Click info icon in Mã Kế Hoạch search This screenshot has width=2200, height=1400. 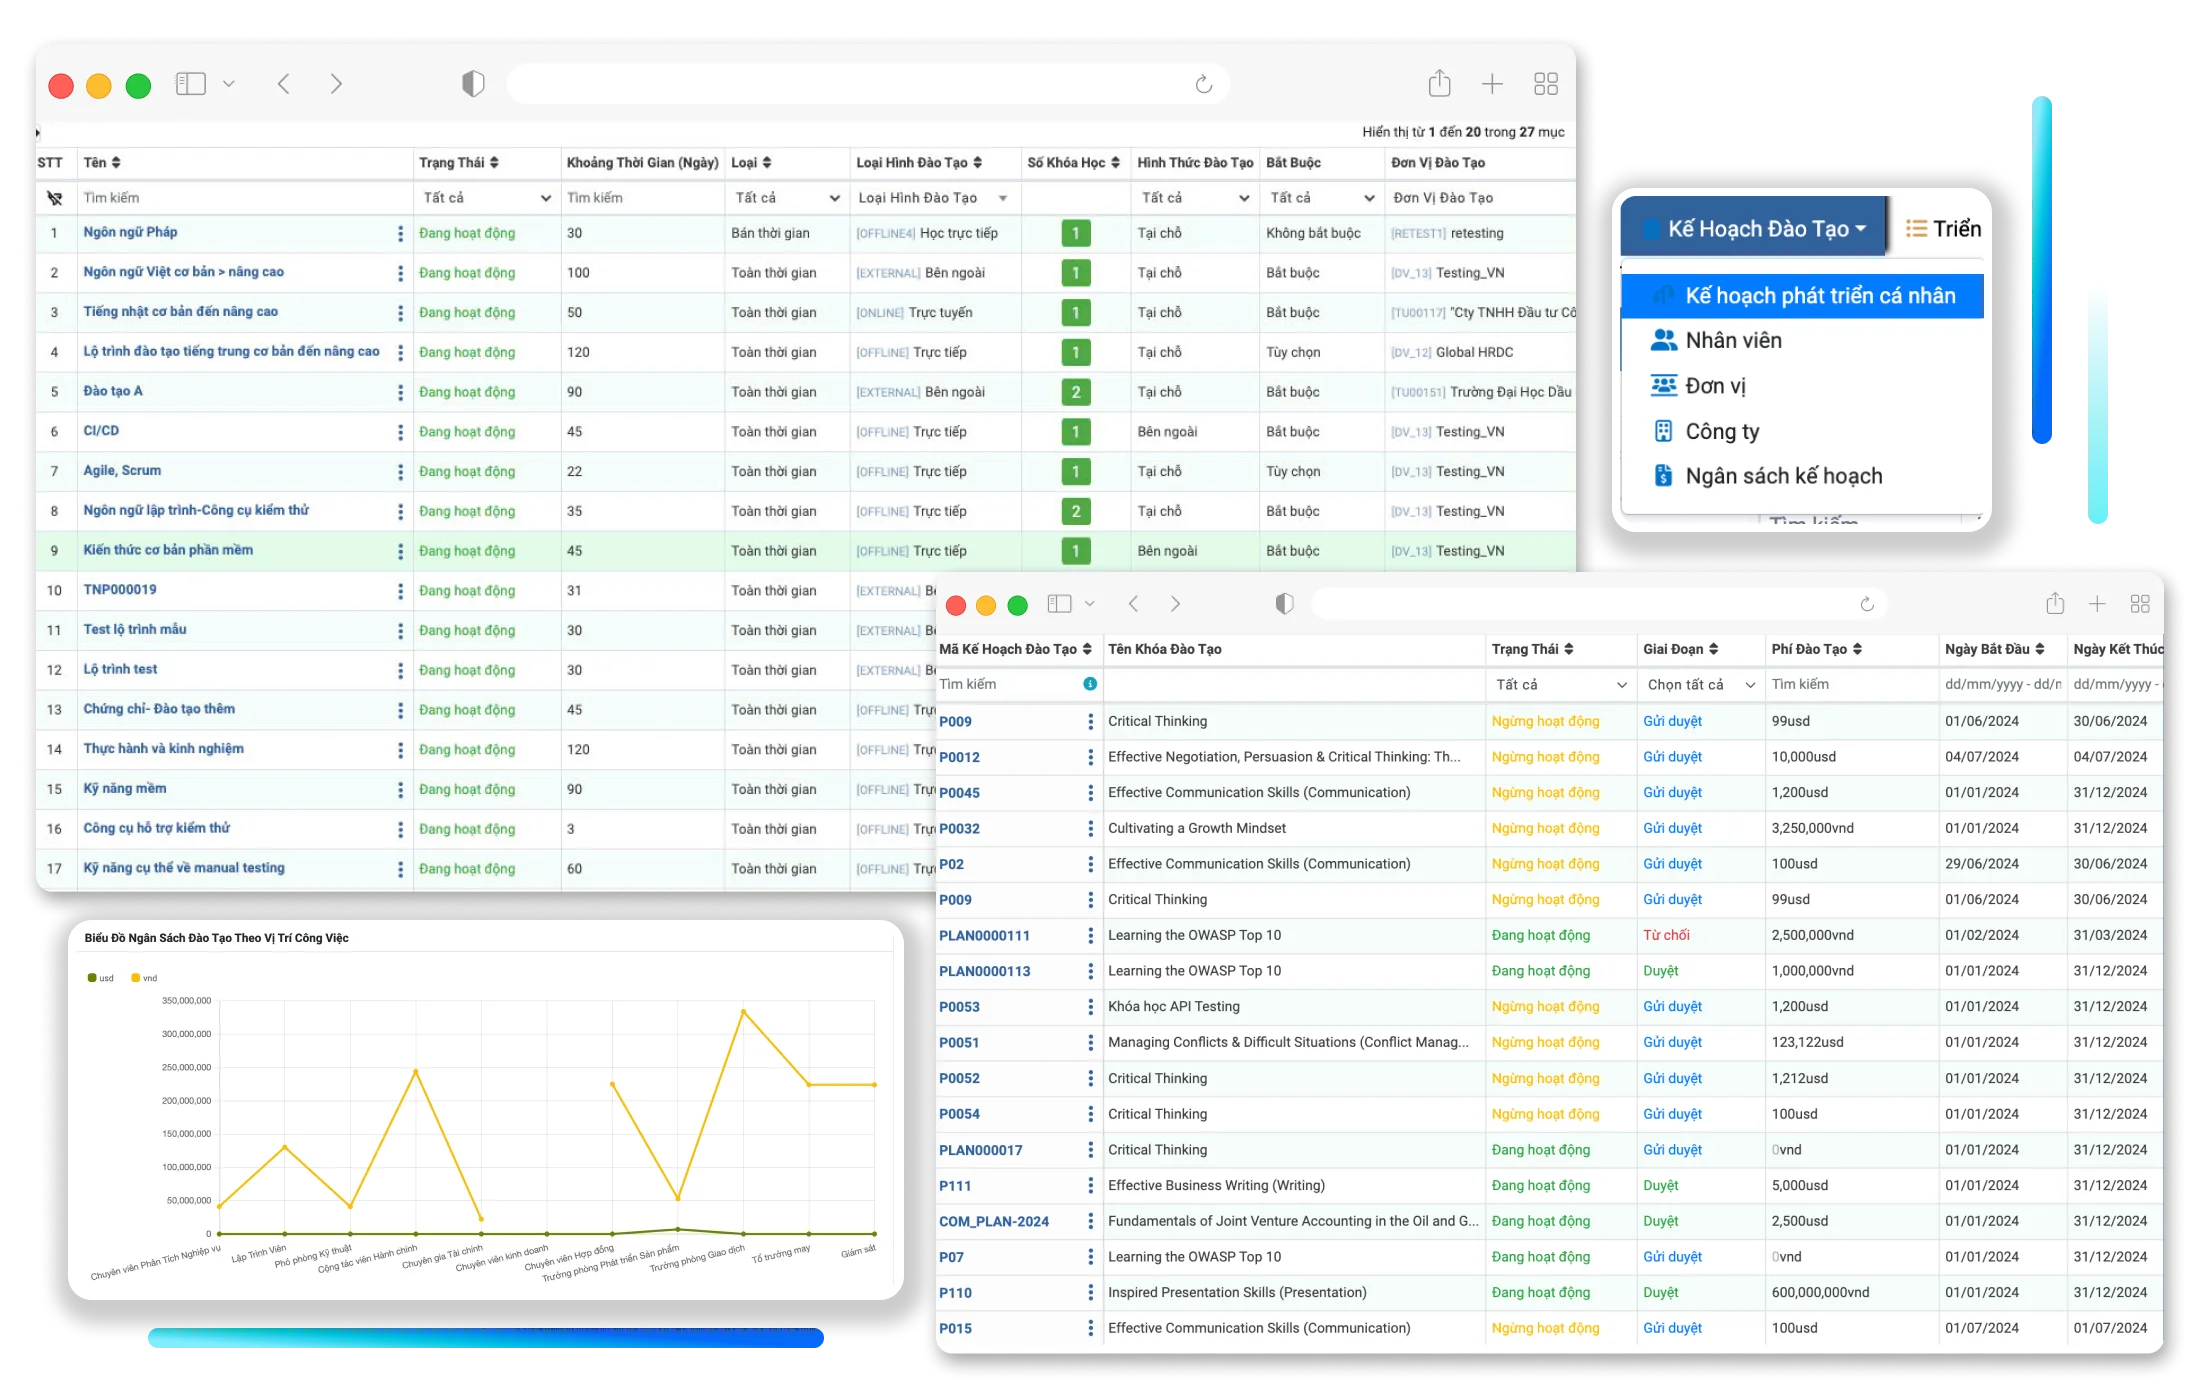point(1090,684)
